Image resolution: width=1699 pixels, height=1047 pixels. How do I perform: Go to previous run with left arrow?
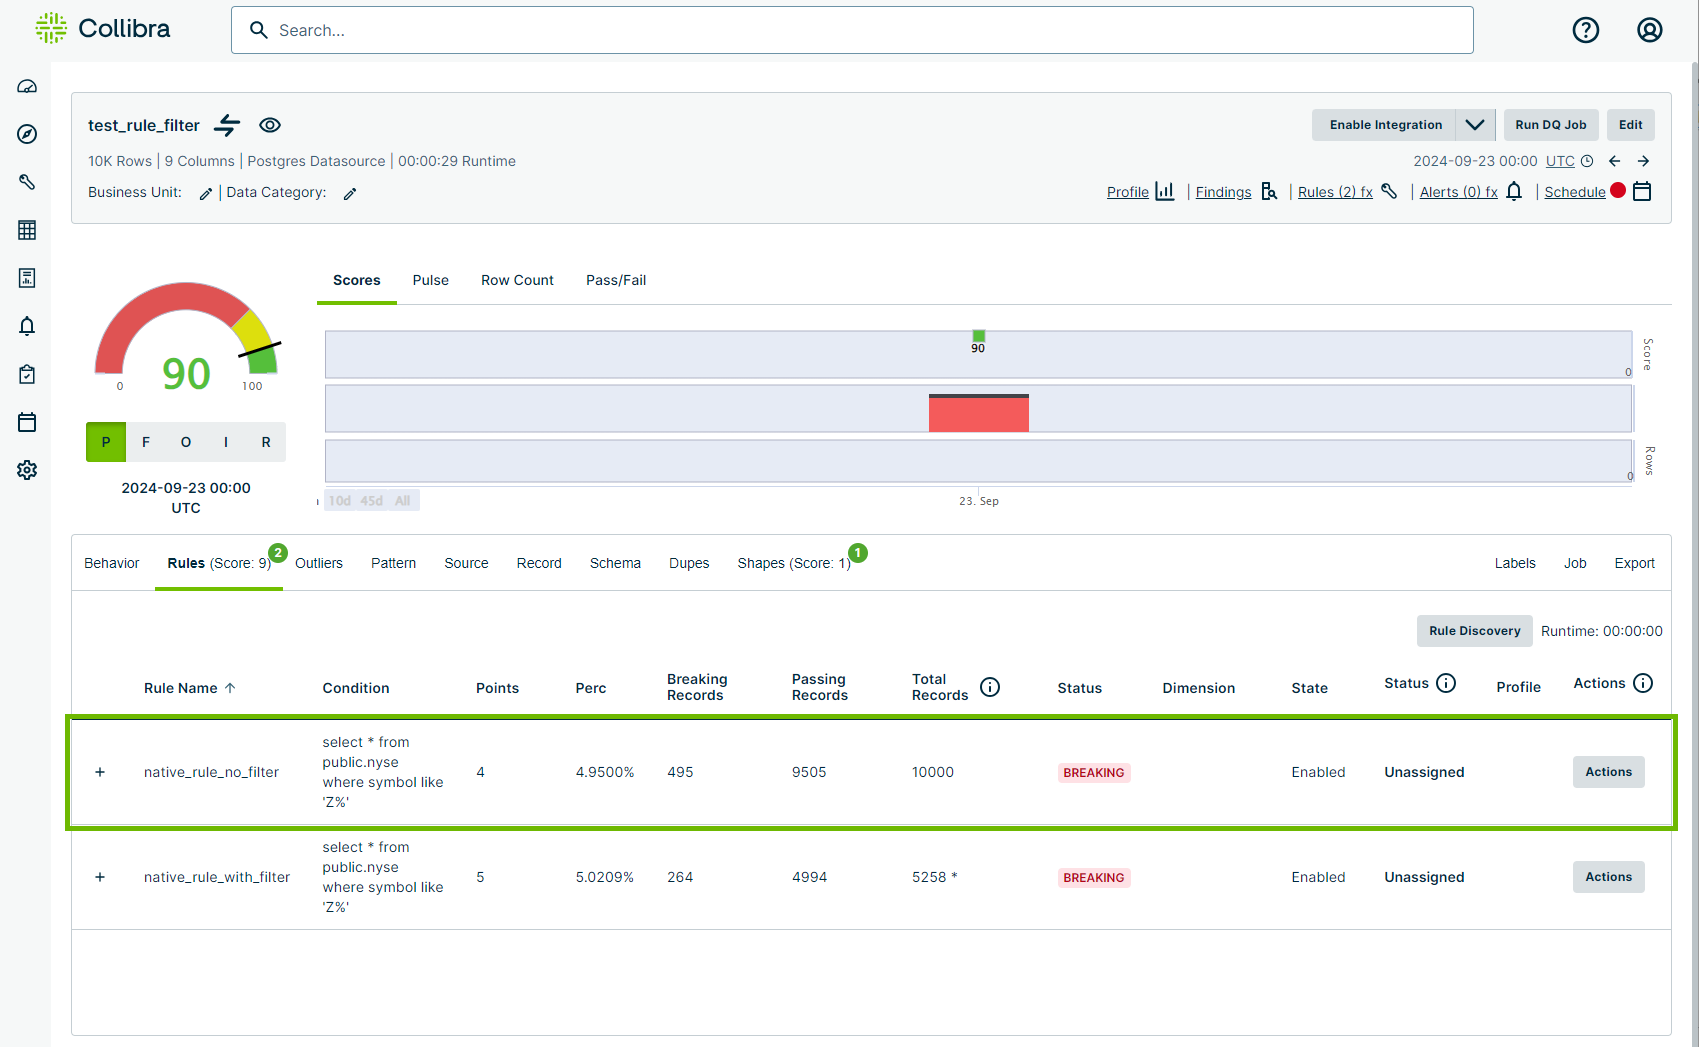point(1615,161)
